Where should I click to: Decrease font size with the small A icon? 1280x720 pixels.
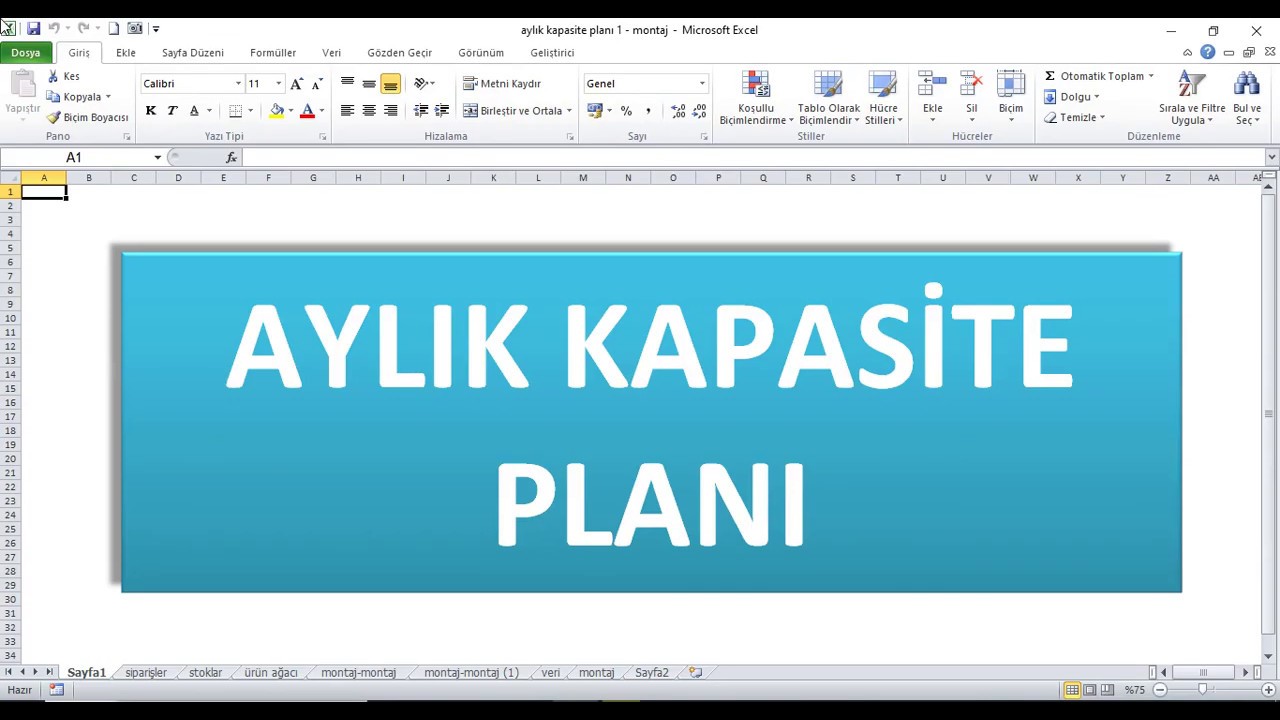[317, 84]
